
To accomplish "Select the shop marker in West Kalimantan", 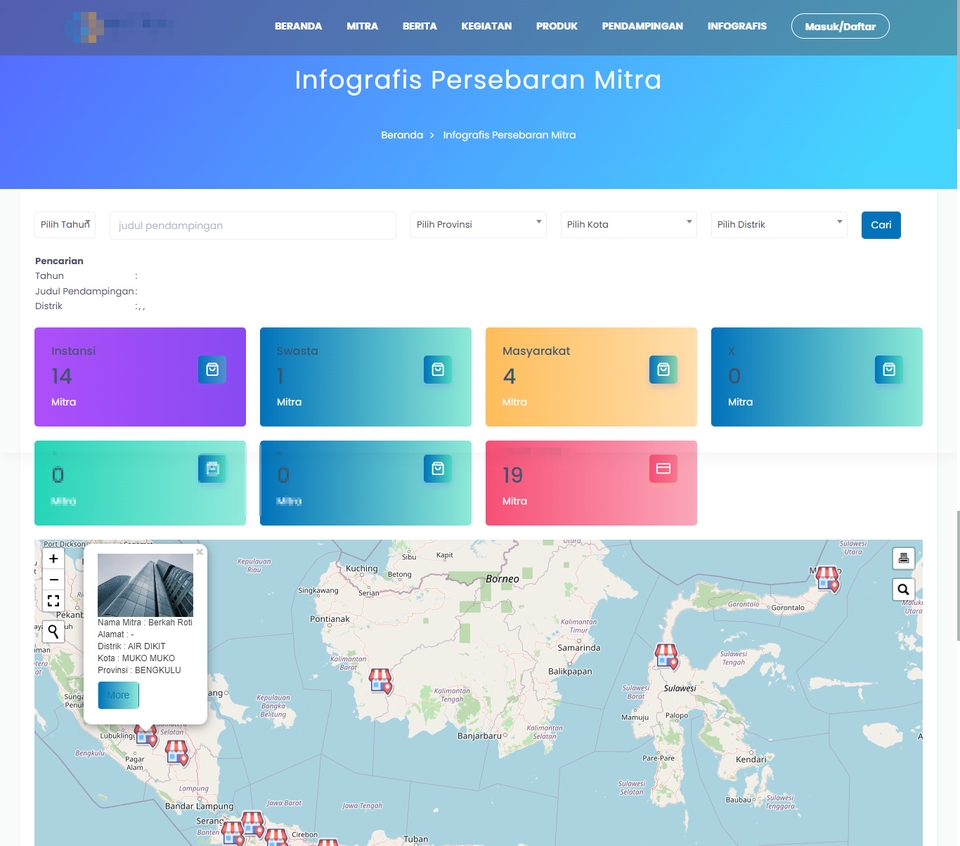I will 380,680.
